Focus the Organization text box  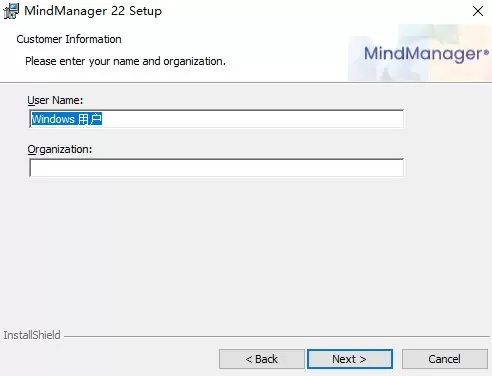tap(217, 168)
